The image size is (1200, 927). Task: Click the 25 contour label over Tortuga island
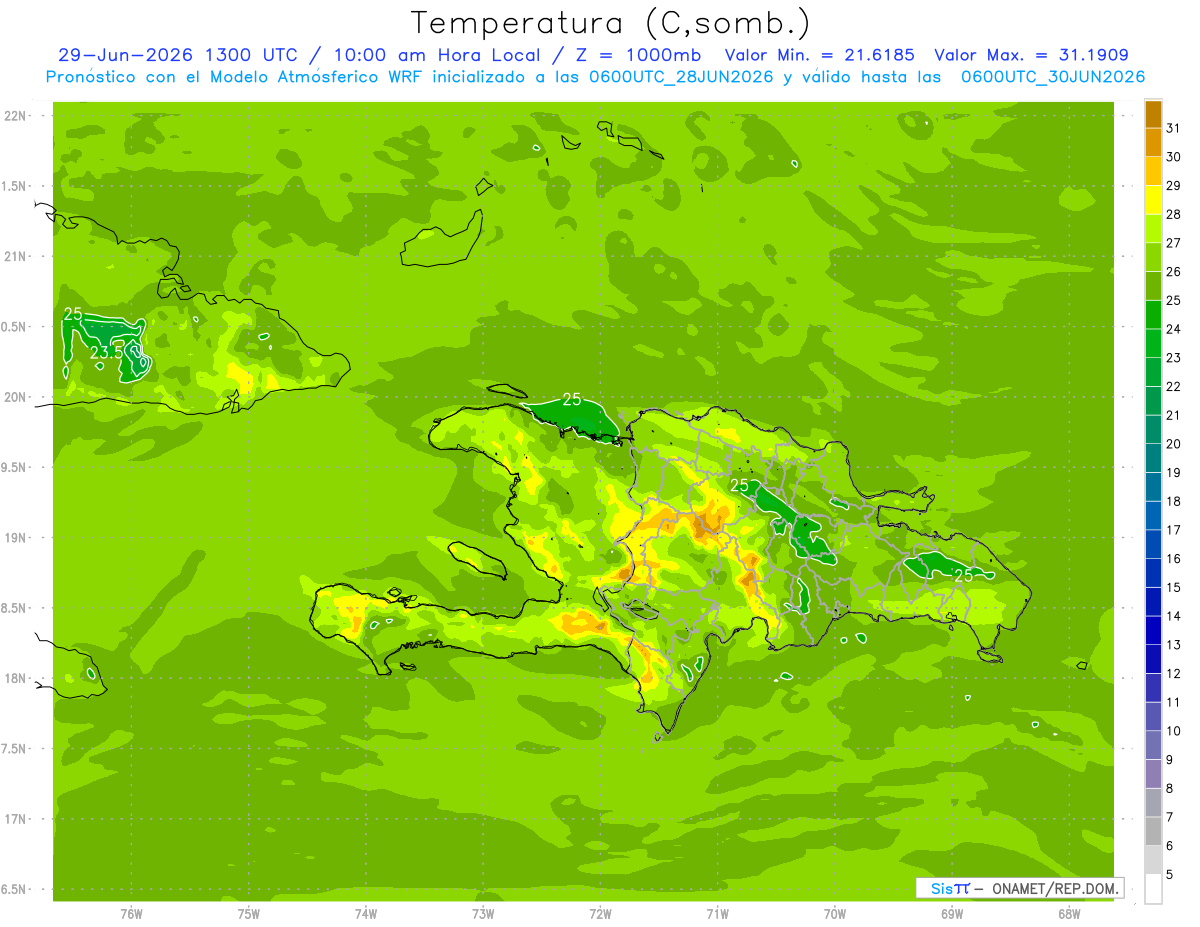572,399
